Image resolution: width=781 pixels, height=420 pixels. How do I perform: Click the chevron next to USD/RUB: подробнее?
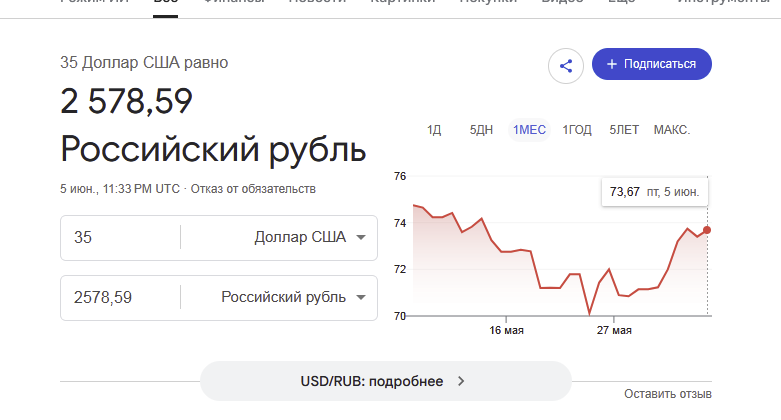point(461,381)
